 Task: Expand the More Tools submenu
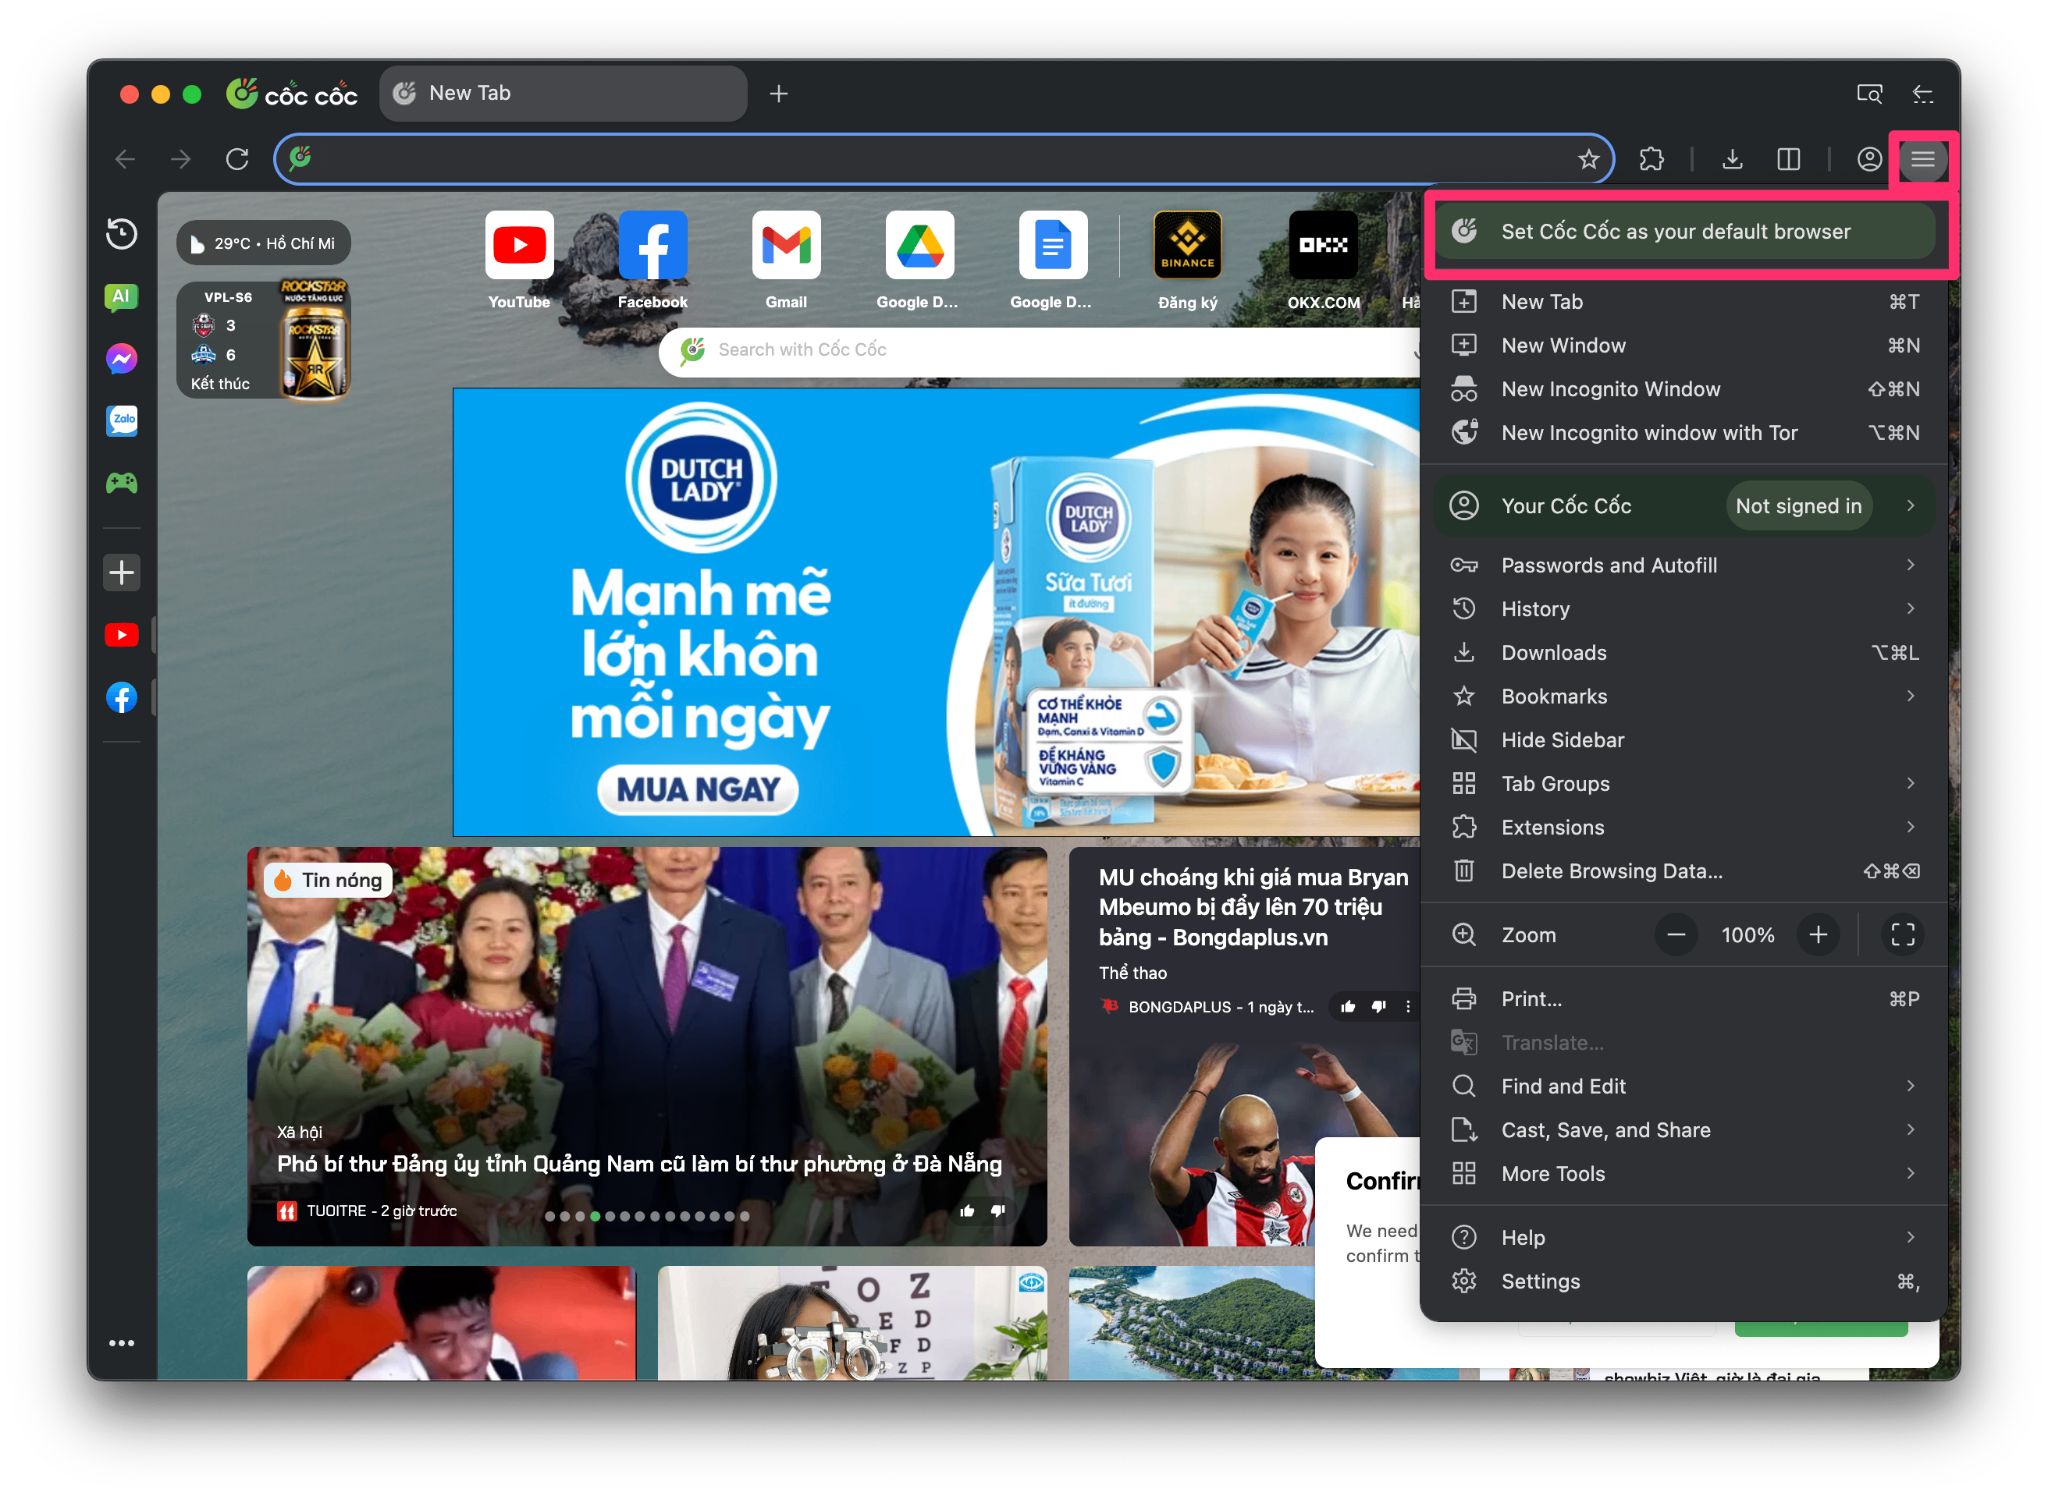tap(1683, 1174)
